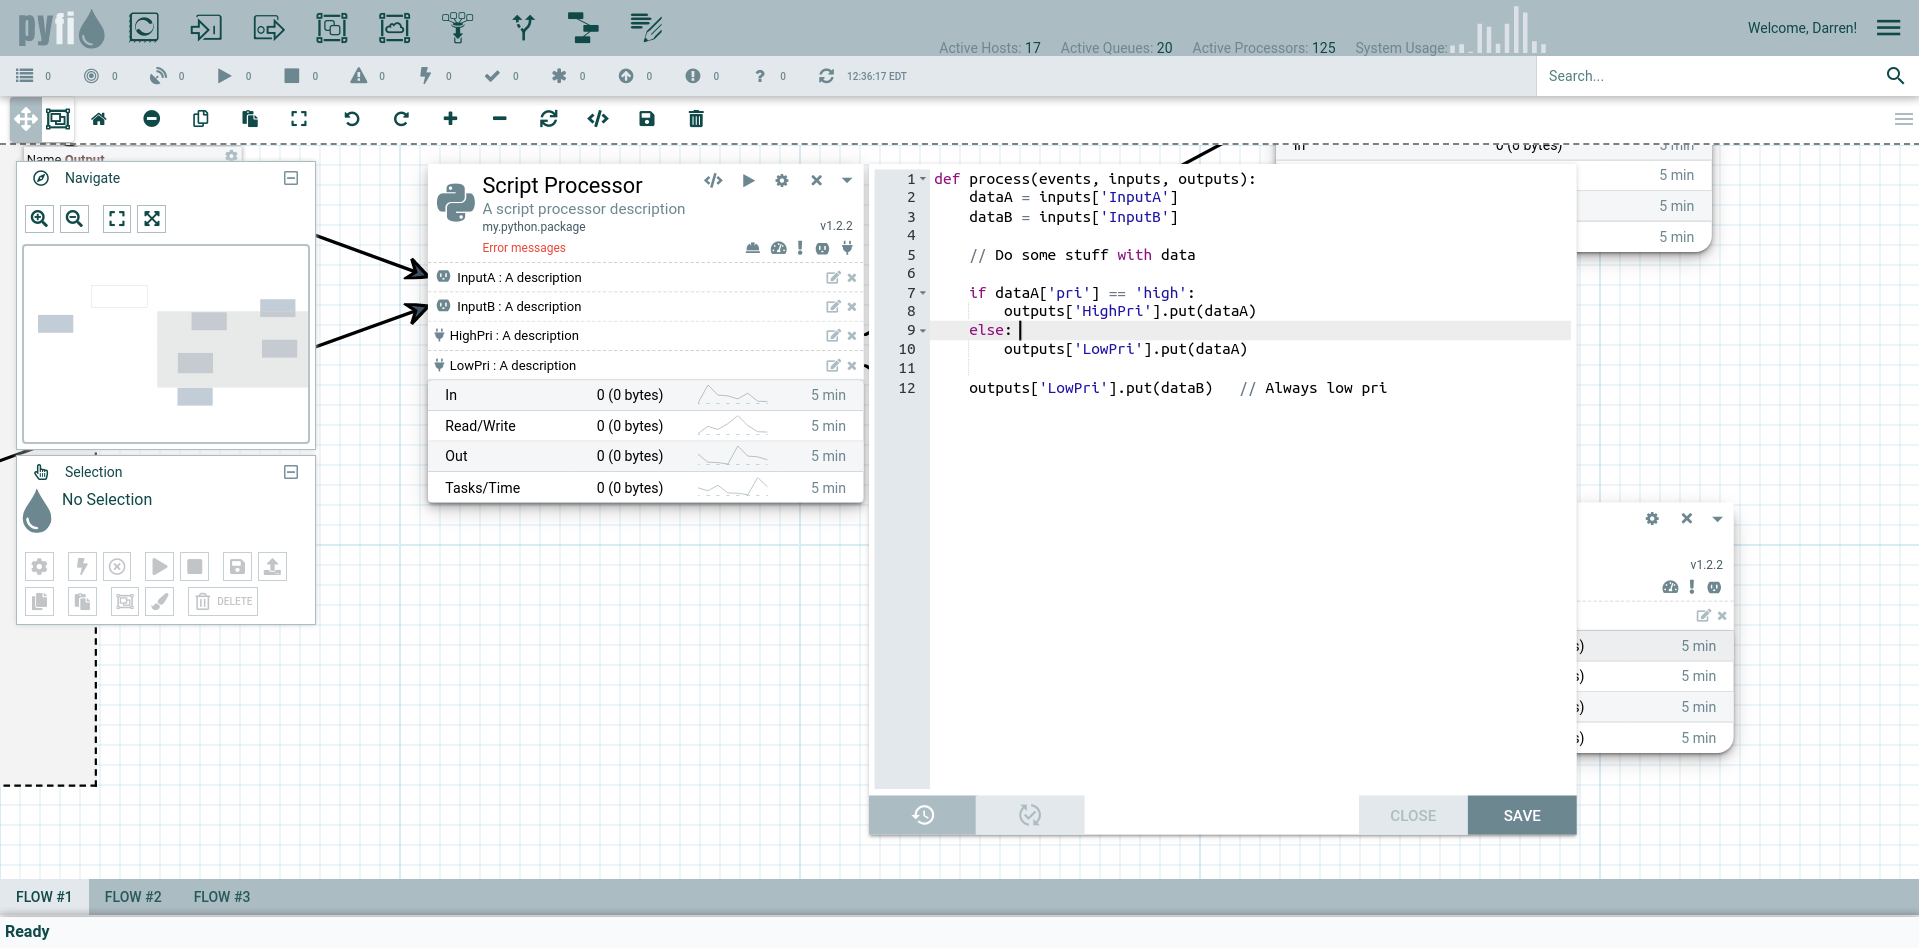Switch to FLOW #1 tab
1919x948 pixels.
point(44,897)
